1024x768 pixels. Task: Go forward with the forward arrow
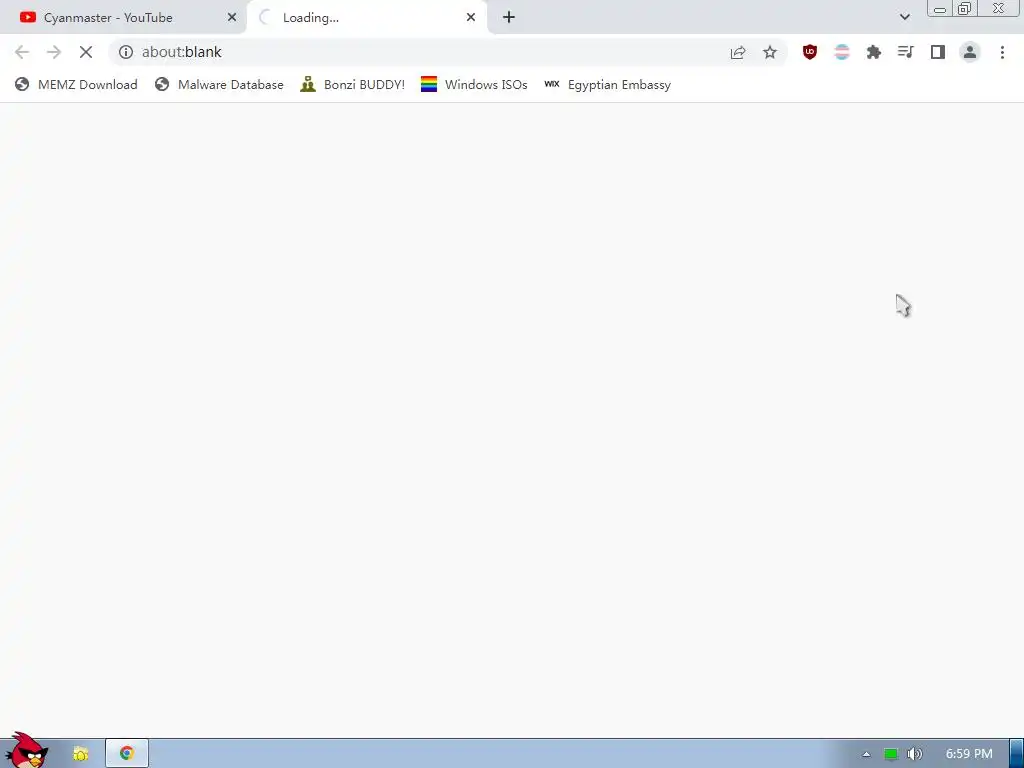54,52
